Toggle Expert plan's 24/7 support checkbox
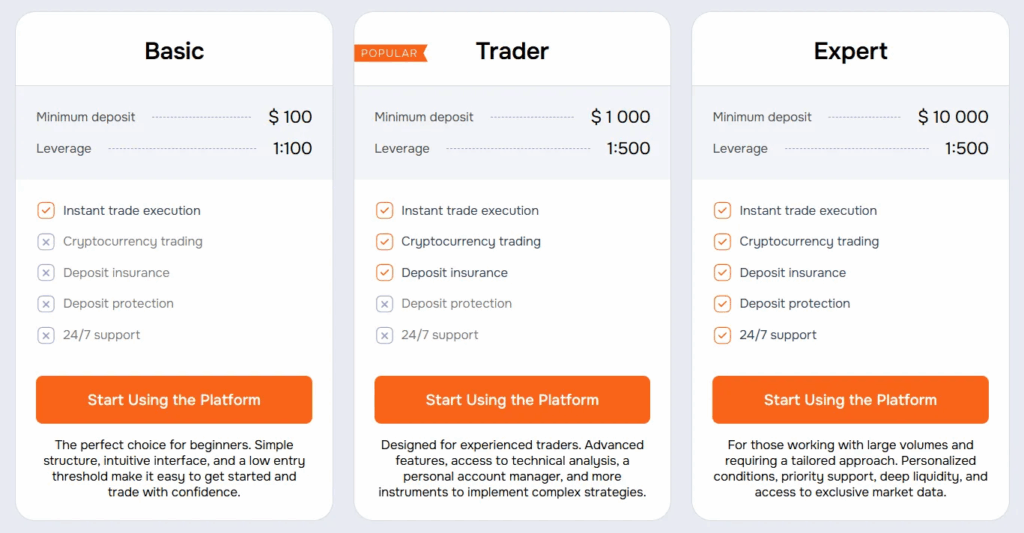The image size is (1024, 533). [722, 335]
